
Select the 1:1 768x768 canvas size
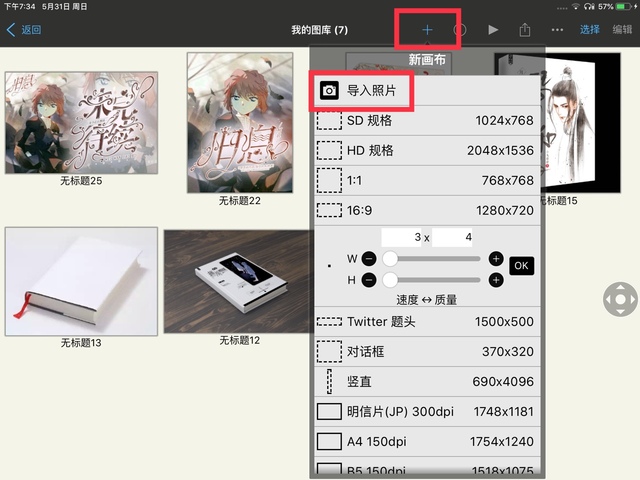[x=425, y=181]
